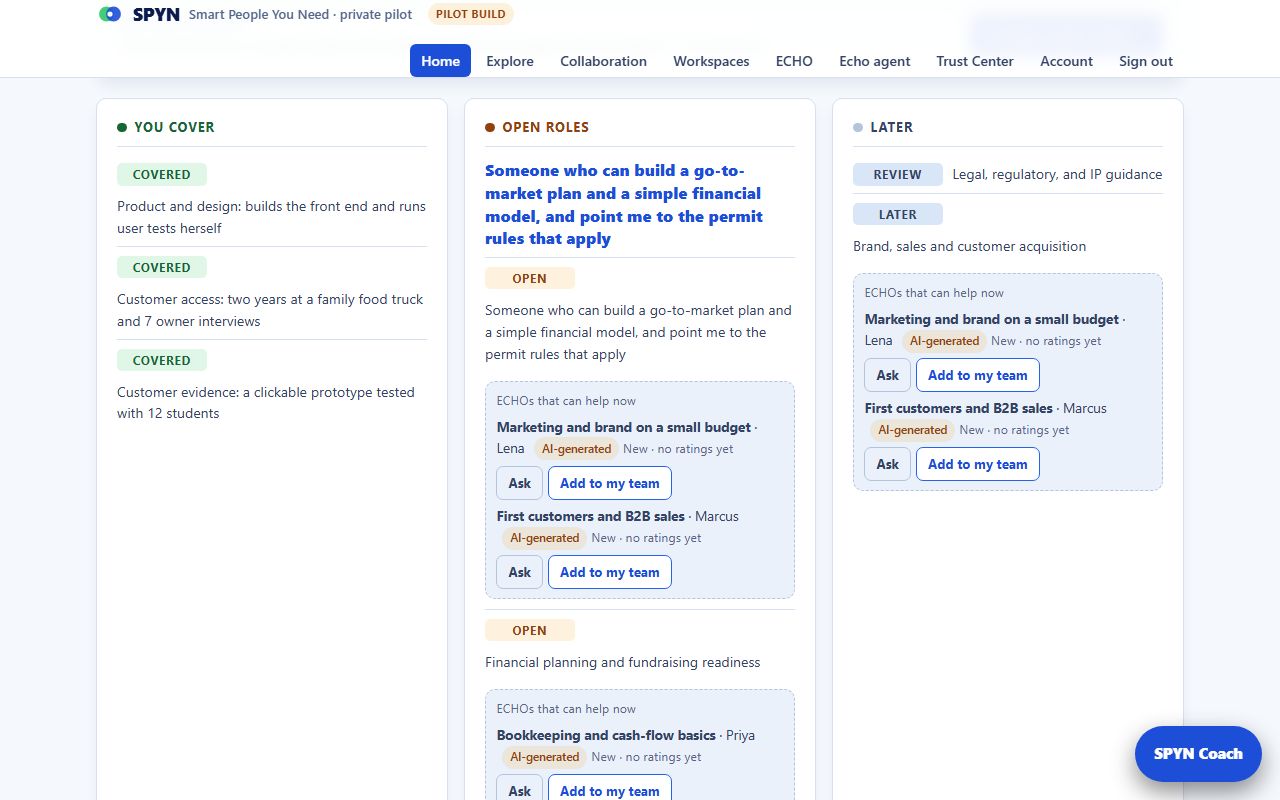Select 'Brand, sales and customer acquisition' text
The image size is (1280, 800).
click(x=969, y=246)
